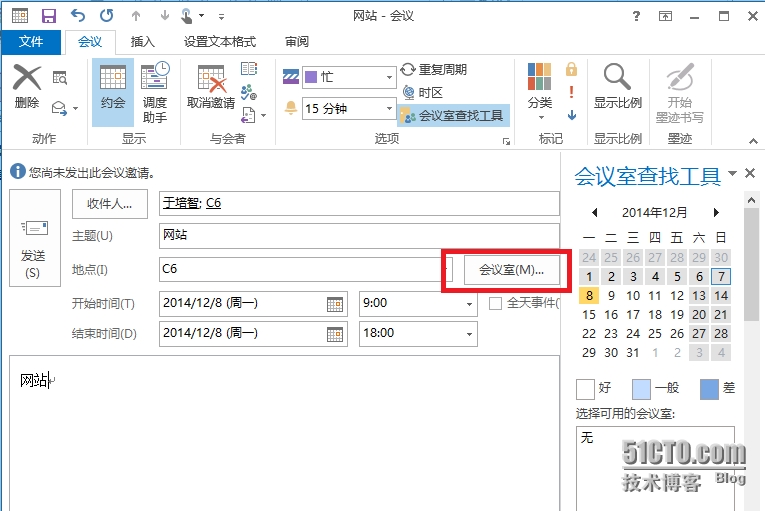Go to next month in room finder calendar

[716, 212]
